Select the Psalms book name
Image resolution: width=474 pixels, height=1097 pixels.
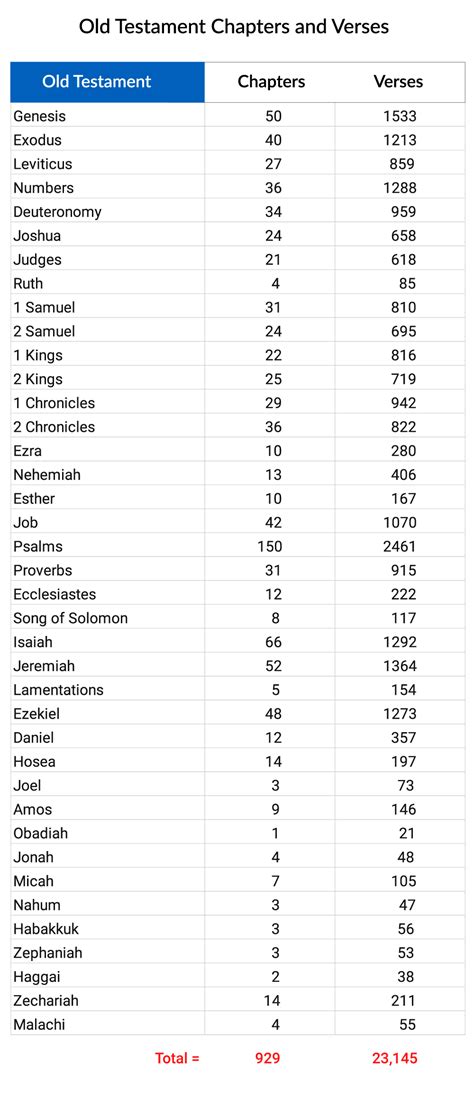click(38, 546)
